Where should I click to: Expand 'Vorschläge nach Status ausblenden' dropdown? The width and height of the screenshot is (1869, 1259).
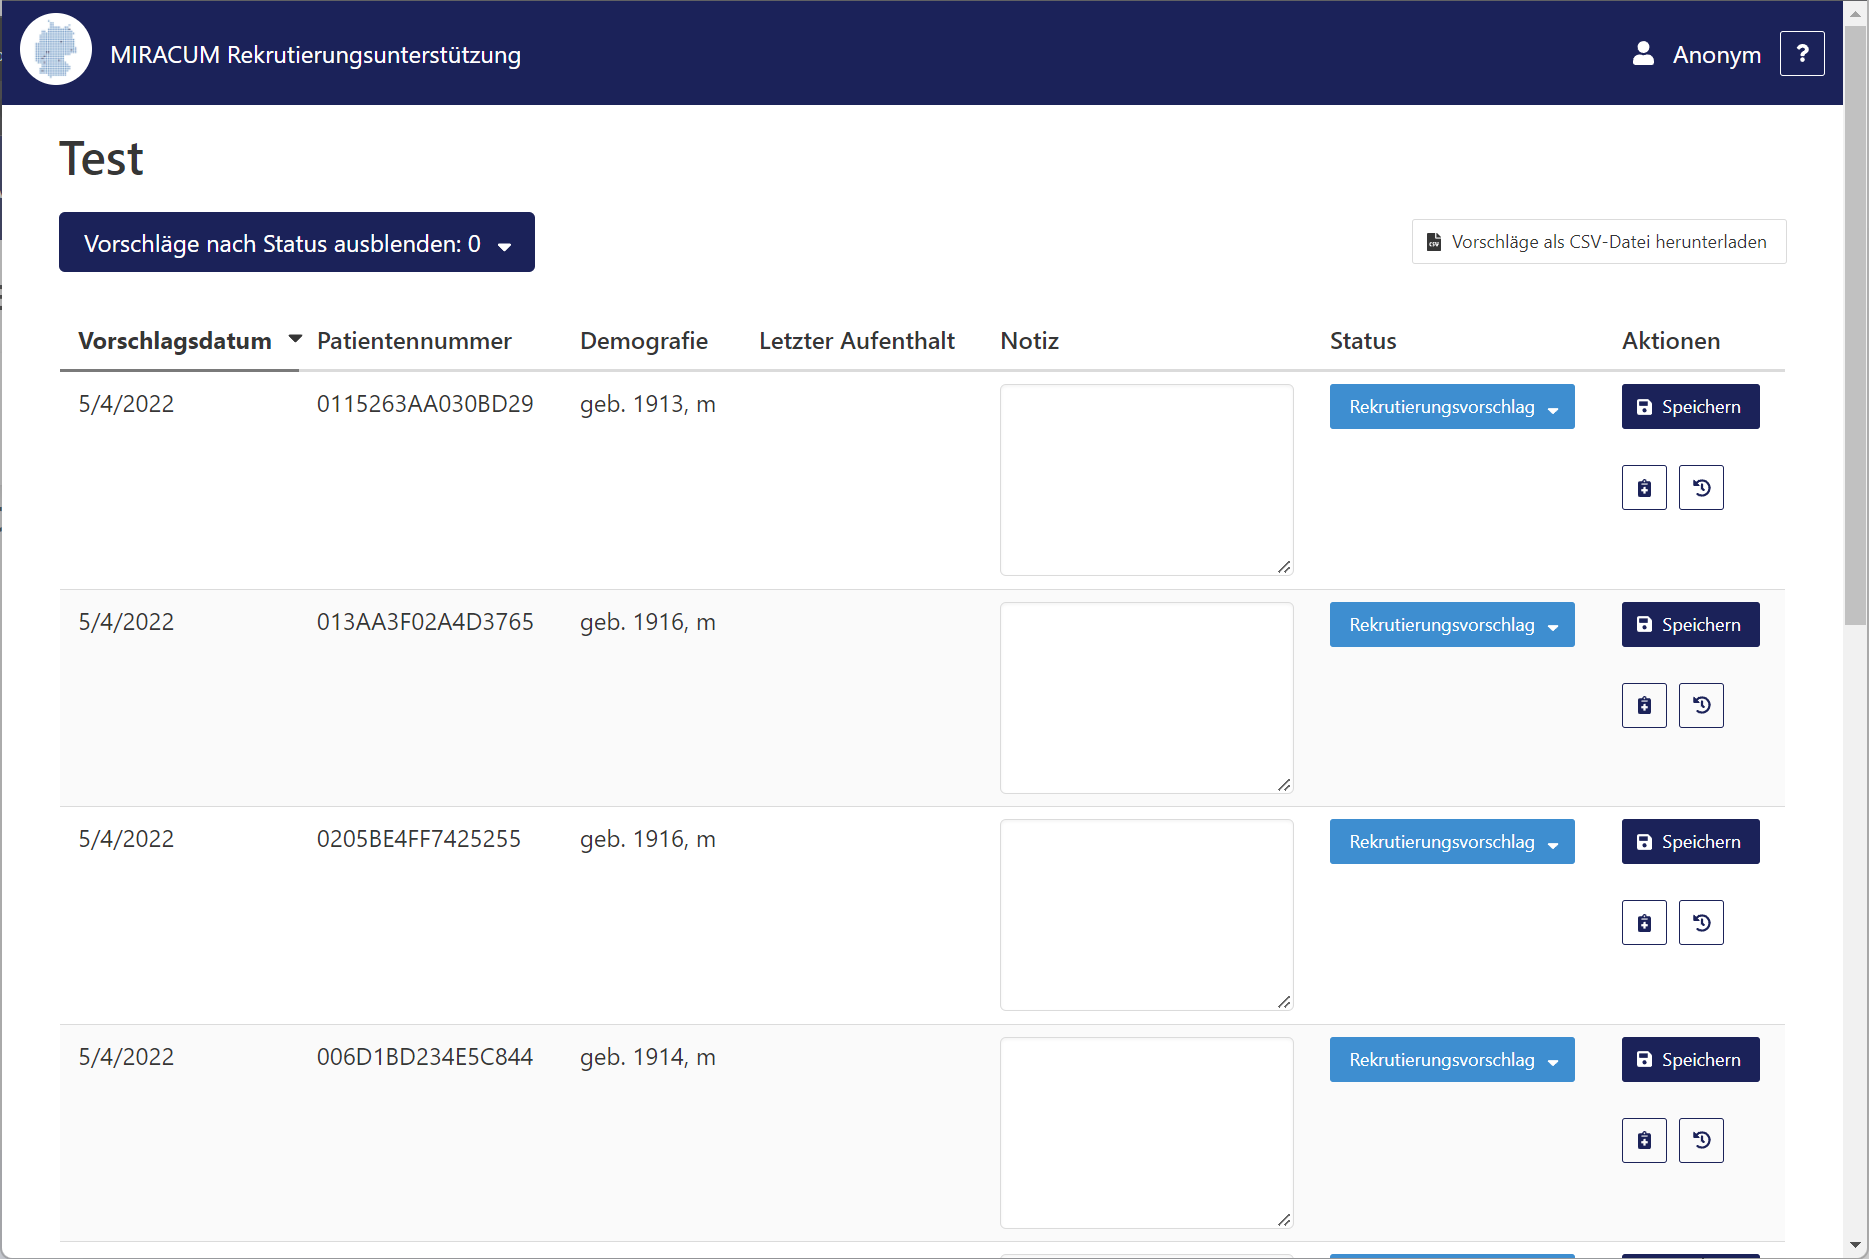click(297, 242)
